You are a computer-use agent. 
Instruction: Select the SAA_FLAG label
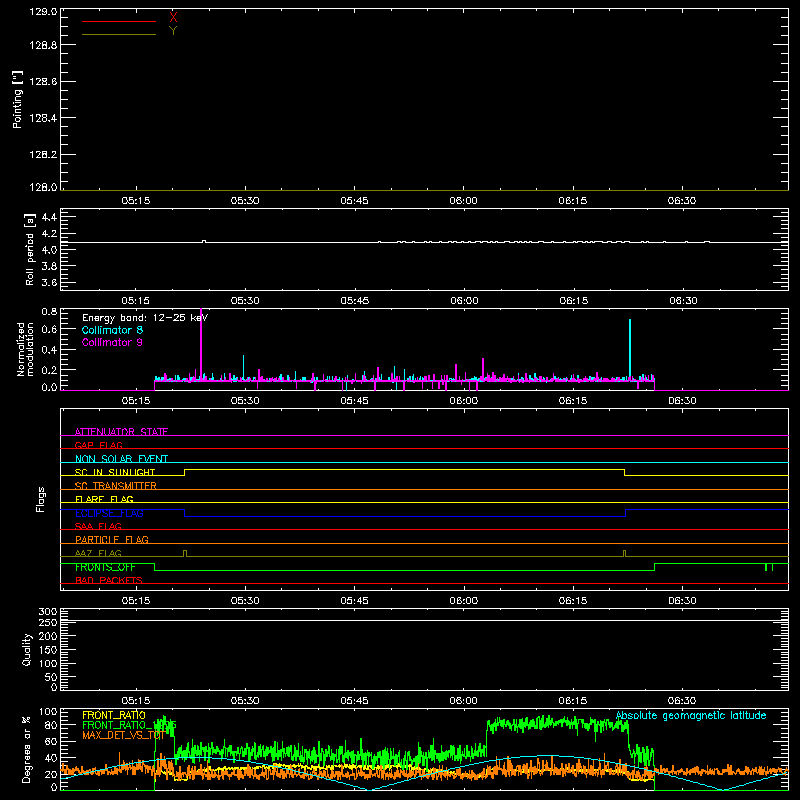pyautogui.click(x=98, y=526)
